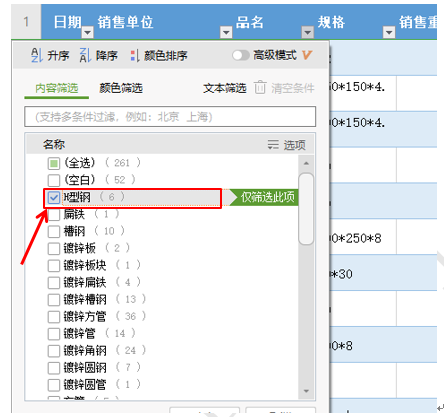
Task: Click the 仅筛选此项 button
Action: (x=264, y=197)
